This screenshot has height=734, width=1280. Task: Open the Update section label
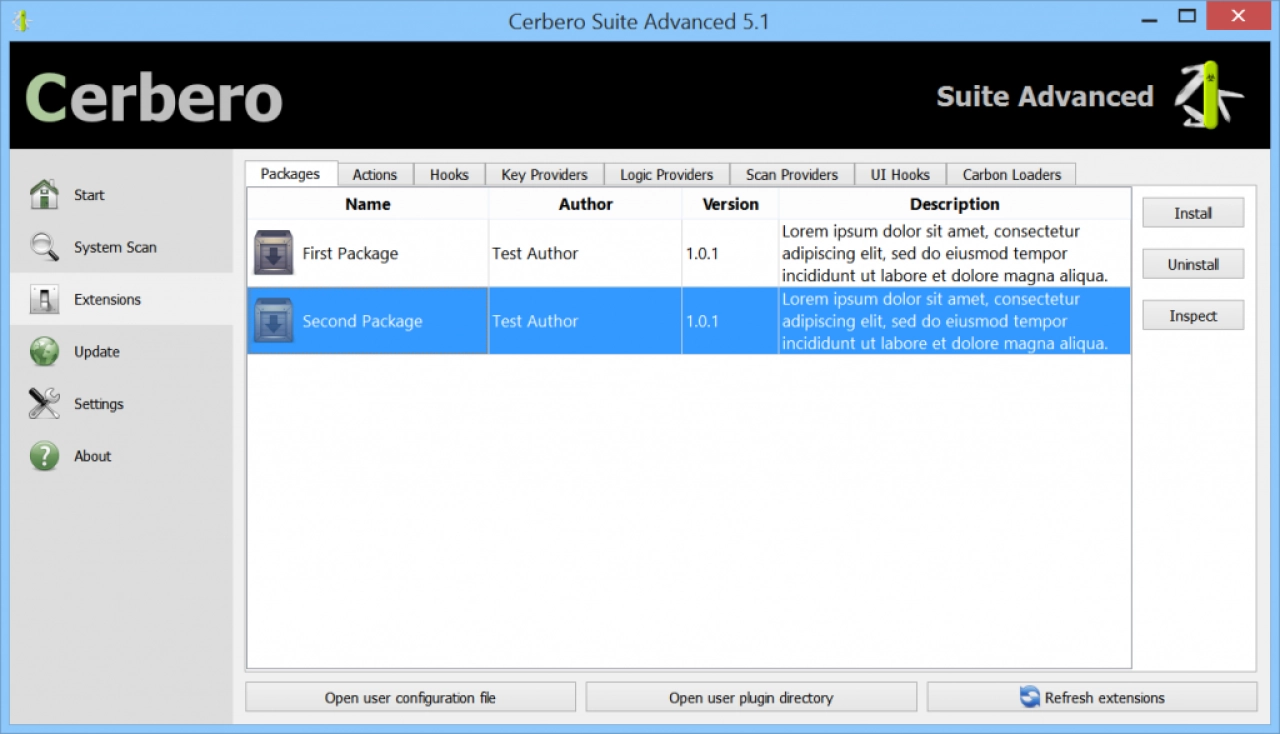point(96,352)
